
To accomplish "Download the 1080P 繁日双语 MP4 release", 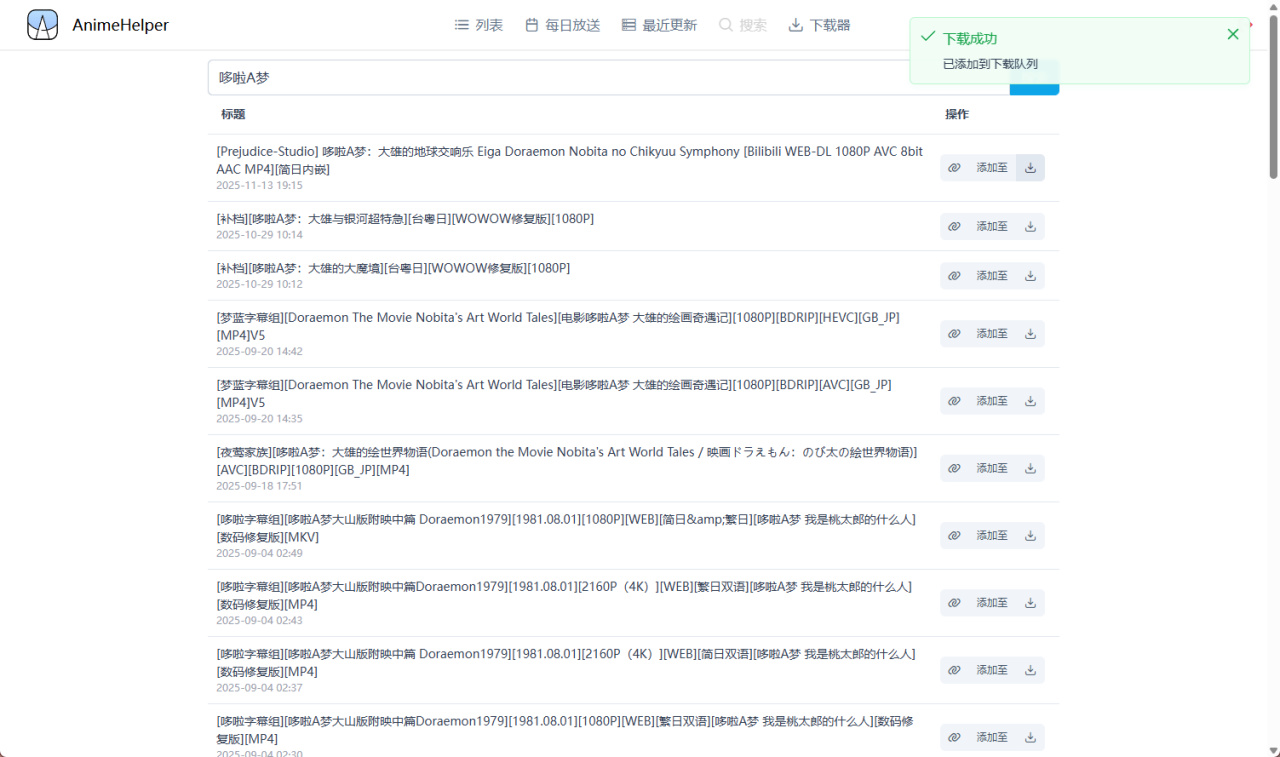I will (1030, 737).
